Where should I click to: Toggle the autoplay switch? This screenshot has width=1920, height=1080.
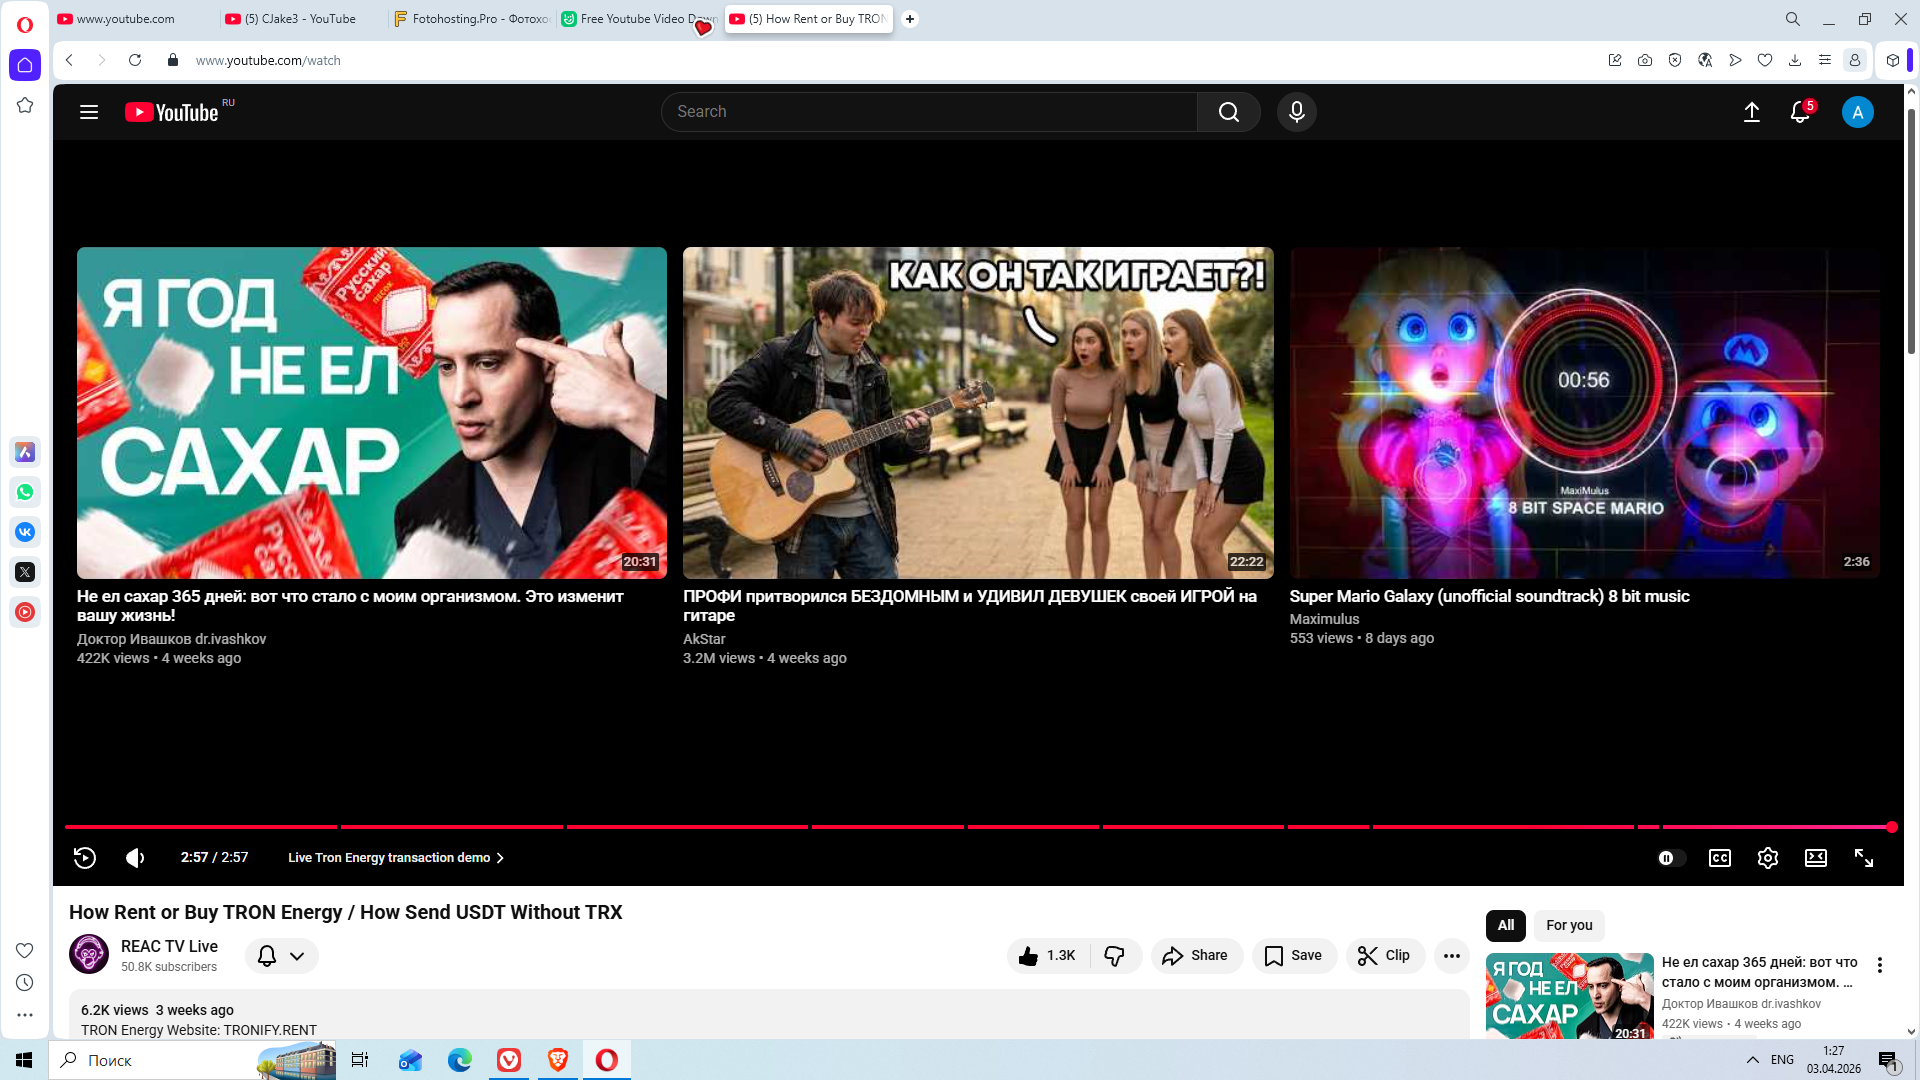1670,858
